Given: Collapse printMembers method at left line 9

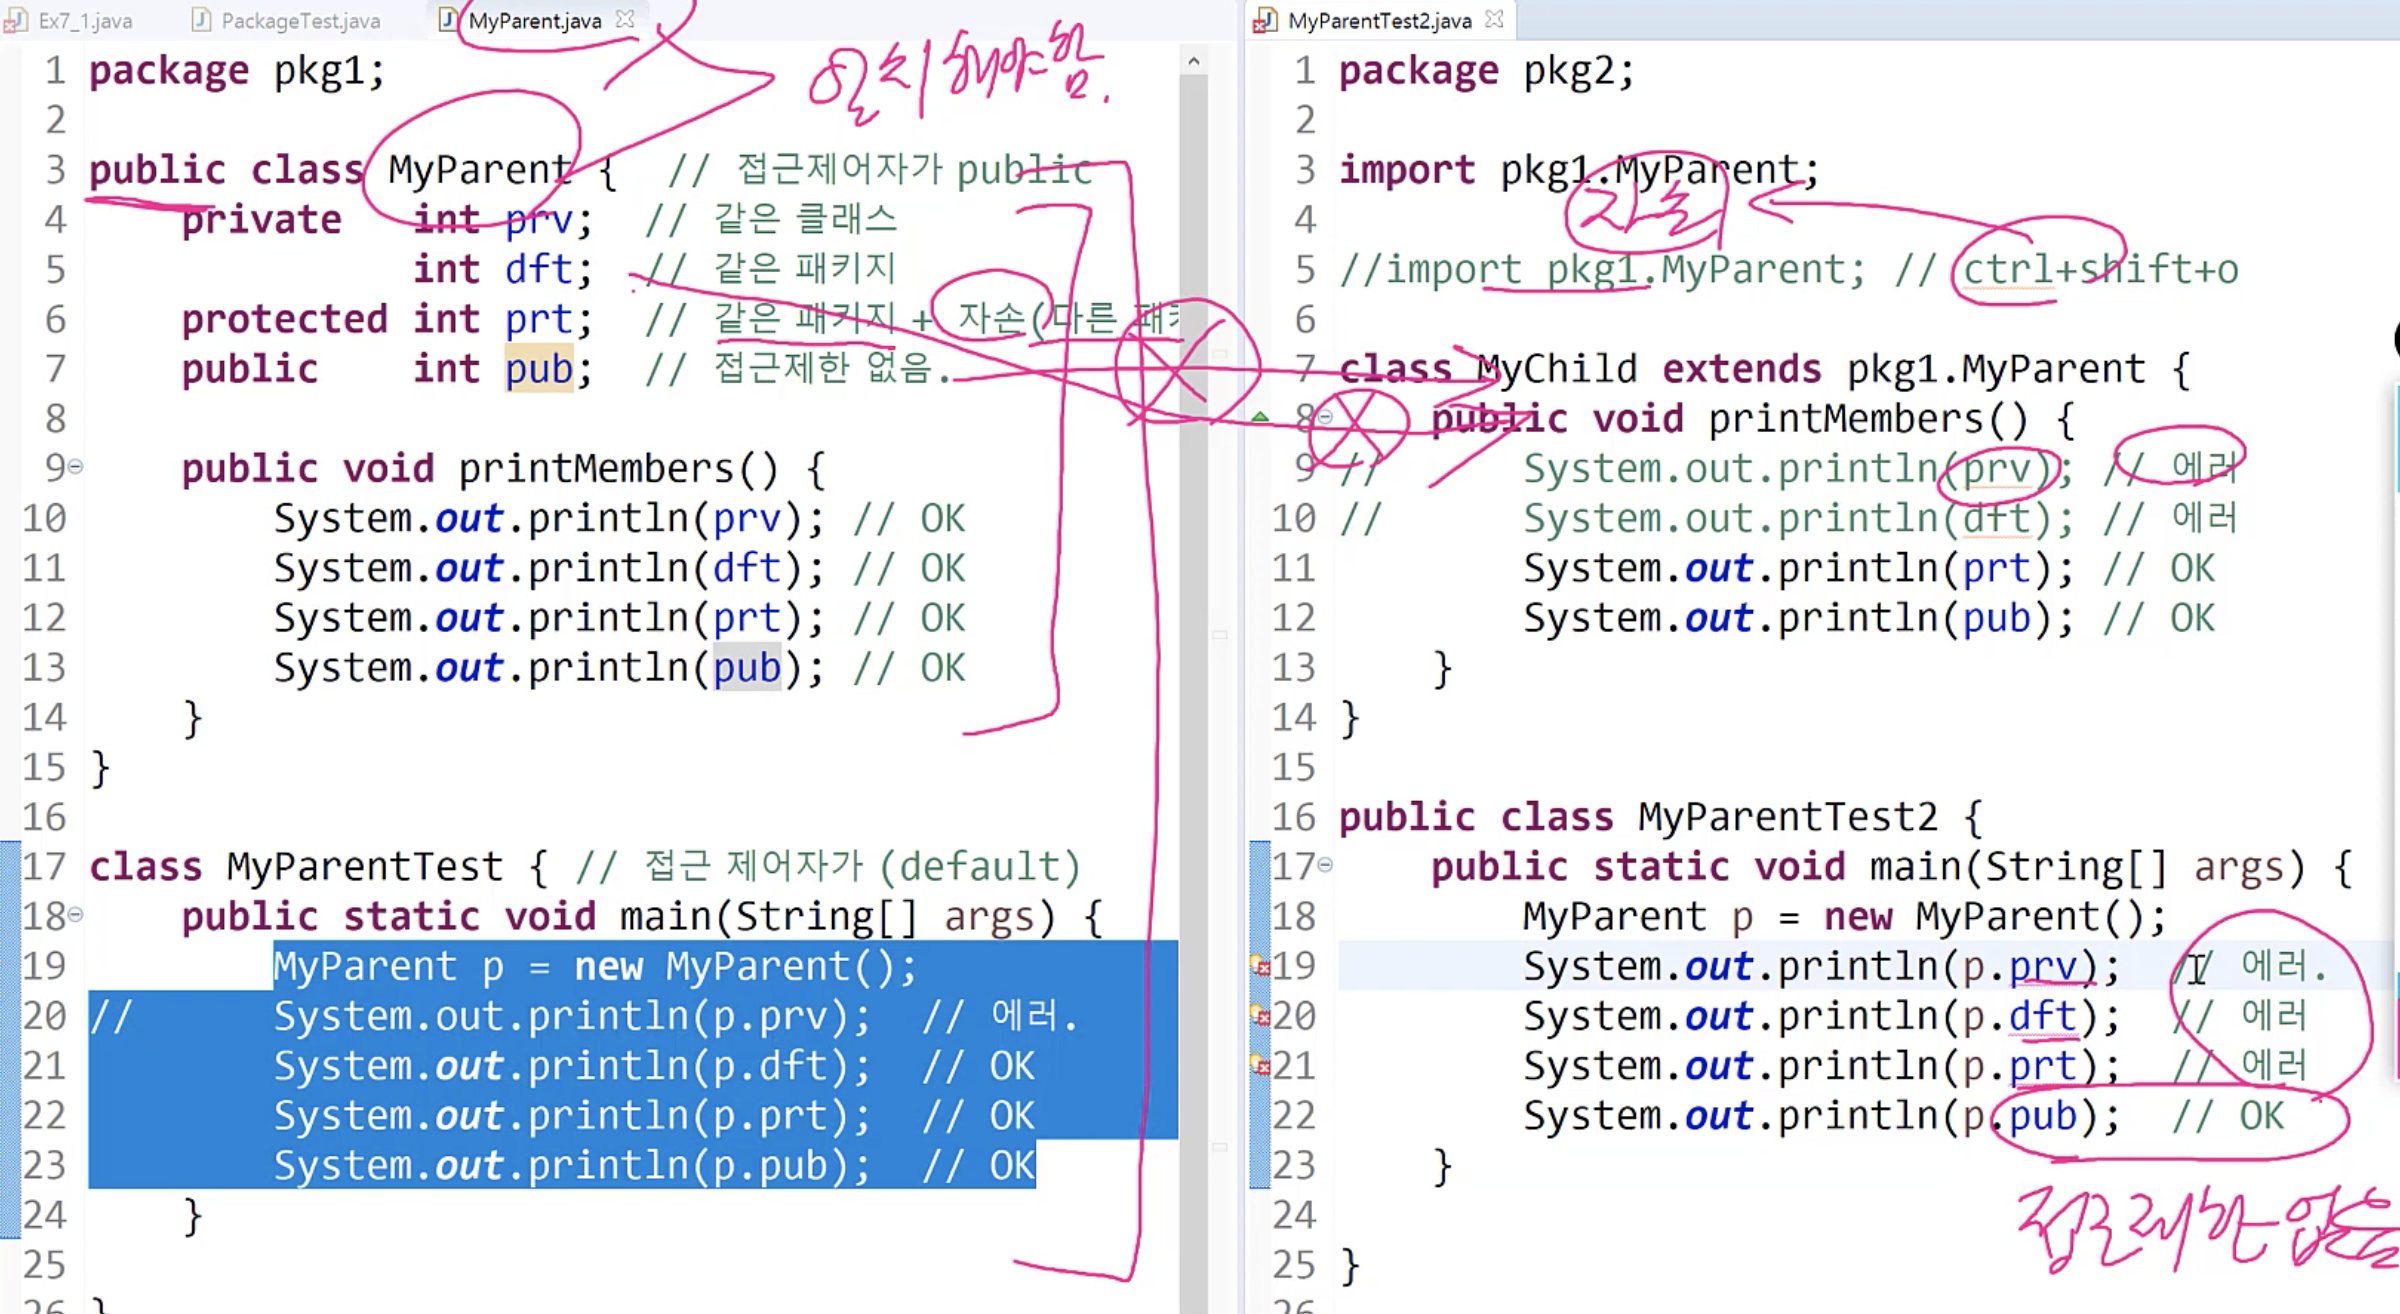Looking at the screenshot, I should pos(76,466).
